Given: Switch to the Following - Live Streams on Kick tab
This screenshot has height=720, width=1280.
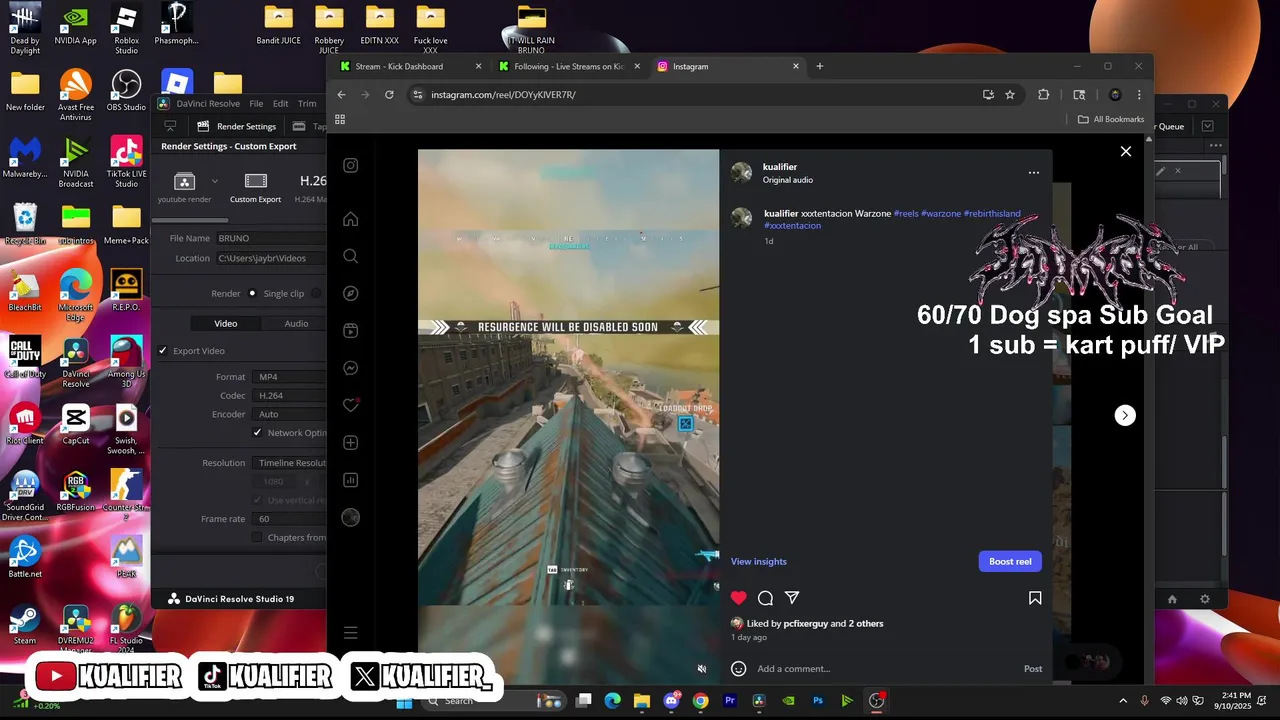Looking at the screenshot, I should pyautogui.click(x=567, y=66).
